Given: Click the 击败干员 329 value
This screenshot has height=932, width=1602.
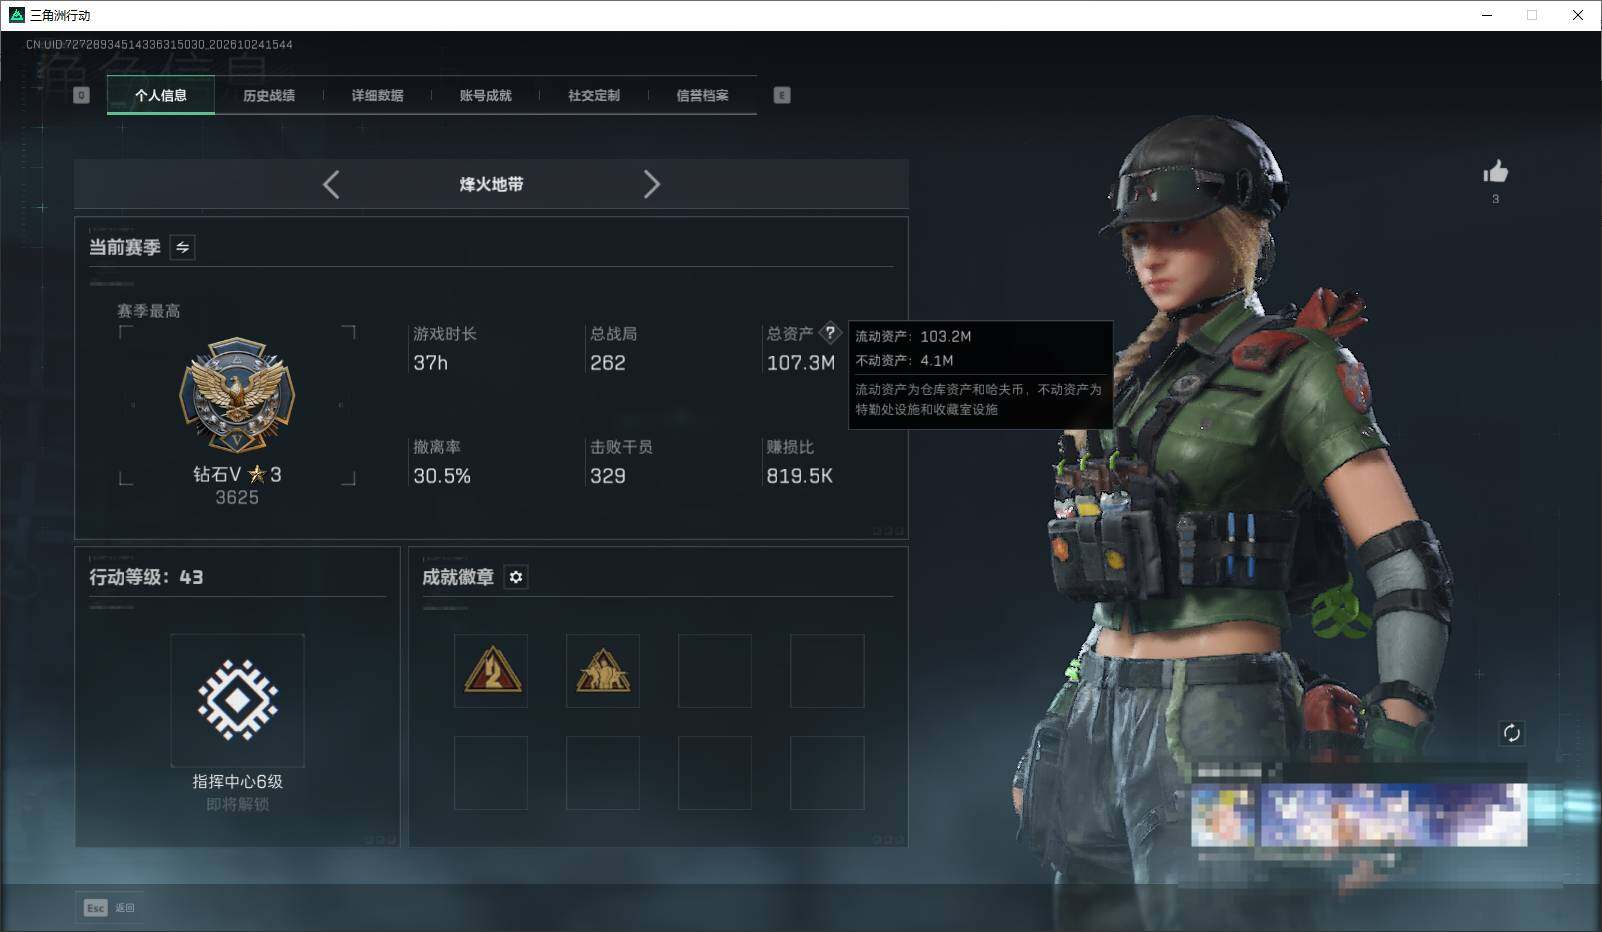Looking at the screenshot, I should pyautogui.click(x=608, y=476).
